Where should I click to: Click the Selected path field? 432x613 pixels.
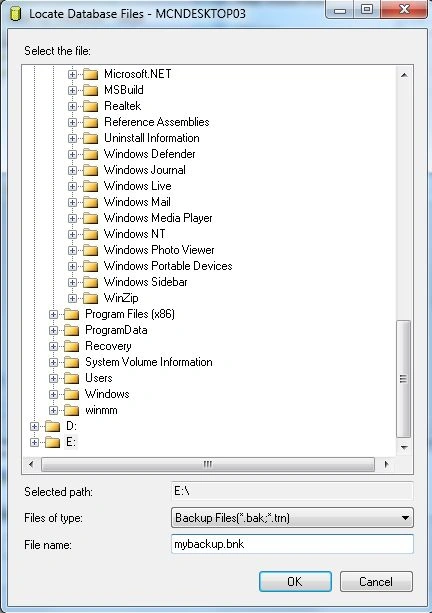pos(292,491)
